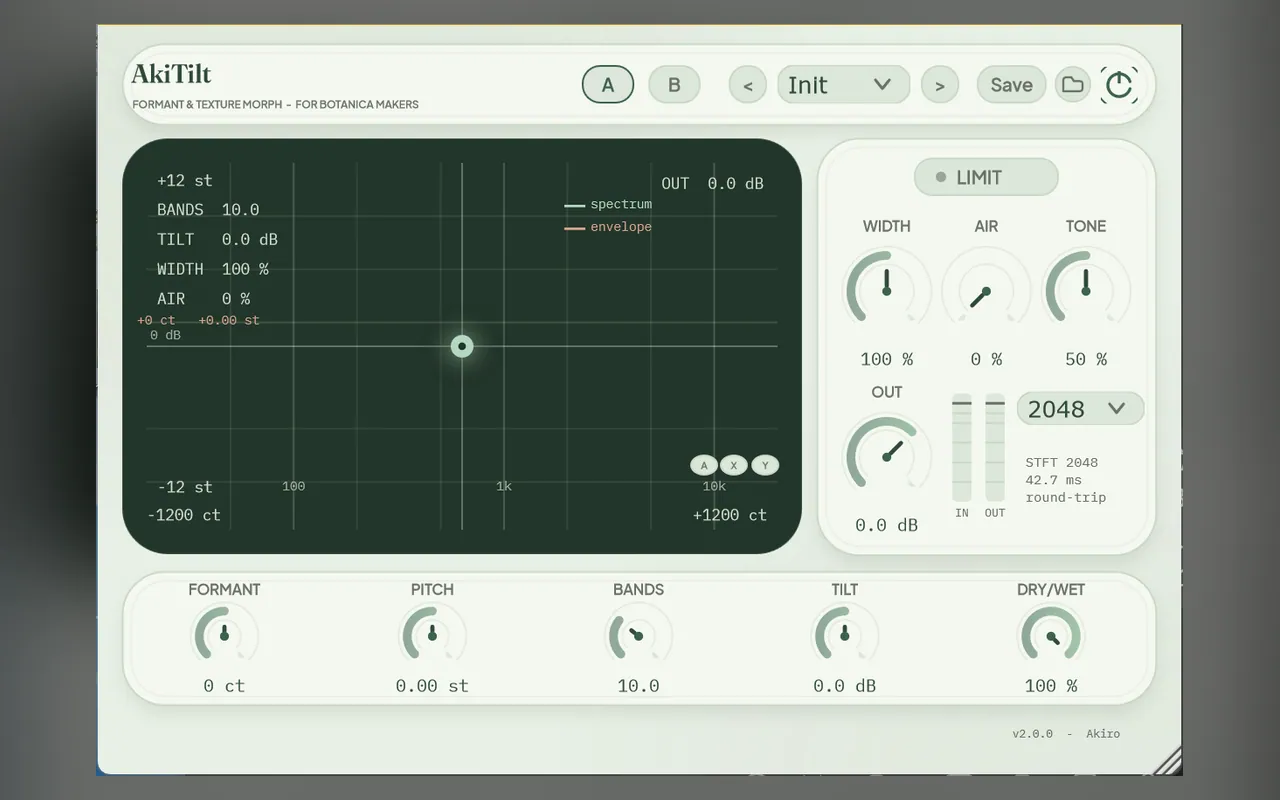Viewport: 1280px width, 800px height.
Task: Click the DRY/WET knob
Action: click(x=1051, y=634)
